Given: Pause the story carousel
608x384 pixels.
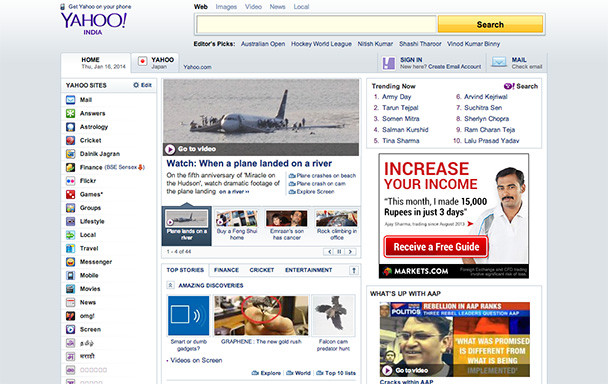Looking at the screenshot, I should click(339, 252).
